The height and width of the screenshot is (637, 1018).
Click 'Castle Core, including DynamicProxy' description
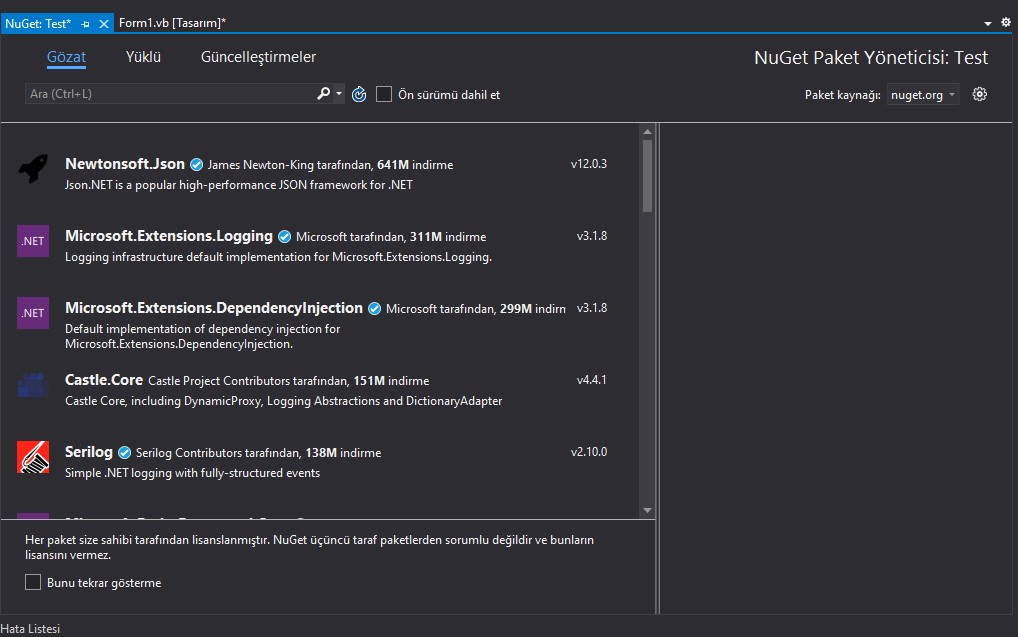point(284,401)
